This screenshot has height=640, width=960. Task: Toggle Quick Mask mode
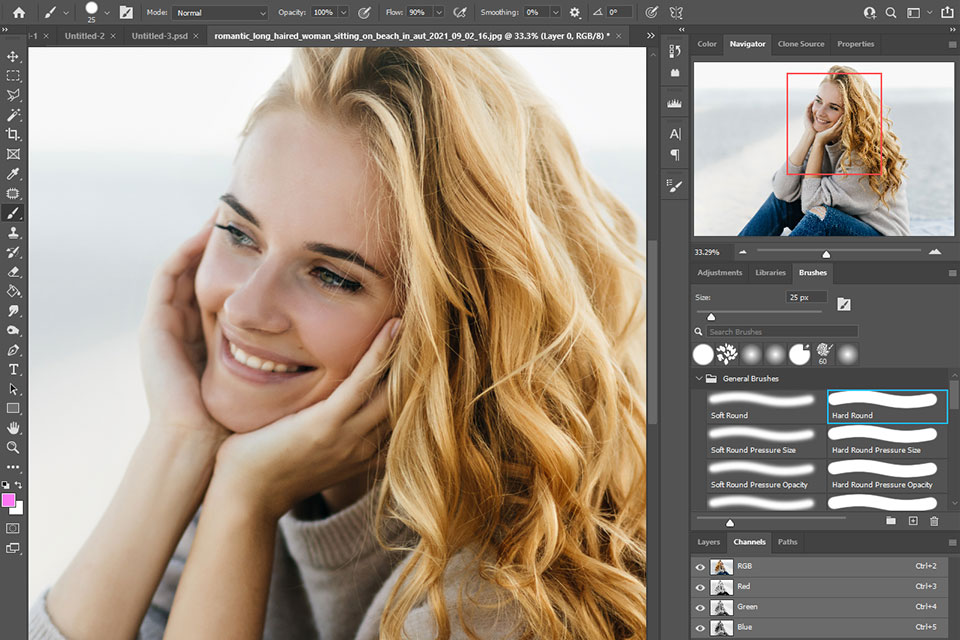[x=13, y=528]
